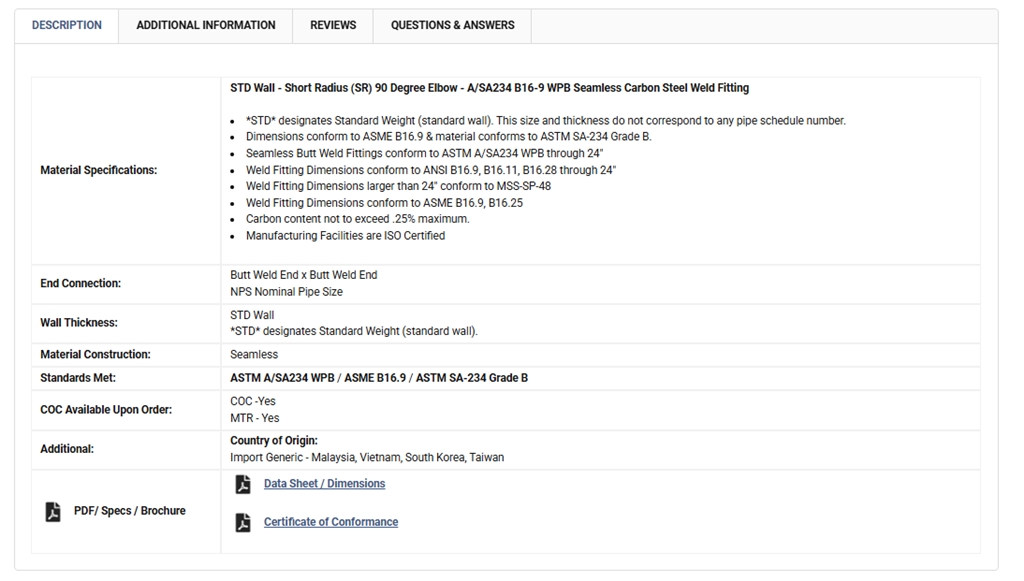Click the bold Country of Origin text

274,441
